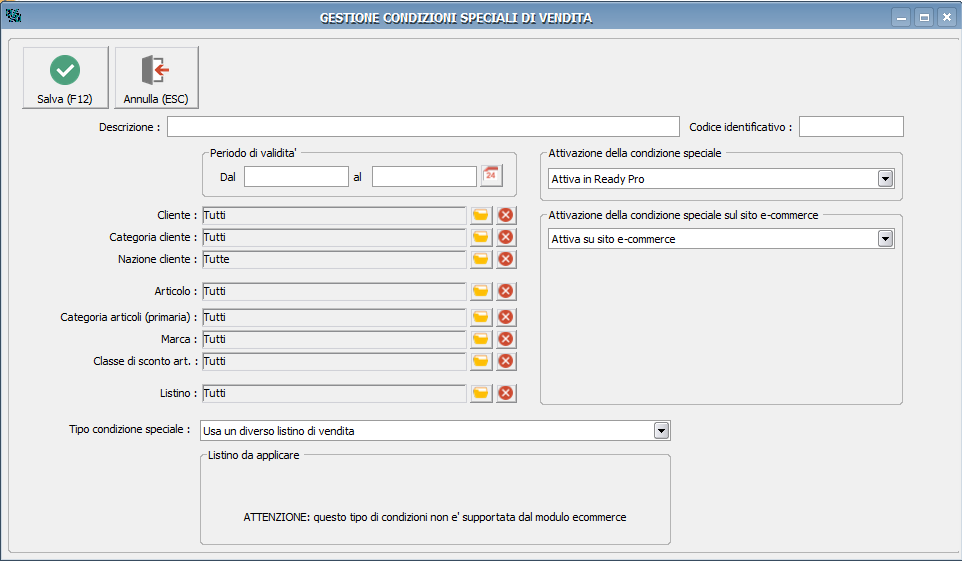Screen dimensions: 962x562
Task: Clear Categoria articoli (primaria) with red X
Action: 506,317
